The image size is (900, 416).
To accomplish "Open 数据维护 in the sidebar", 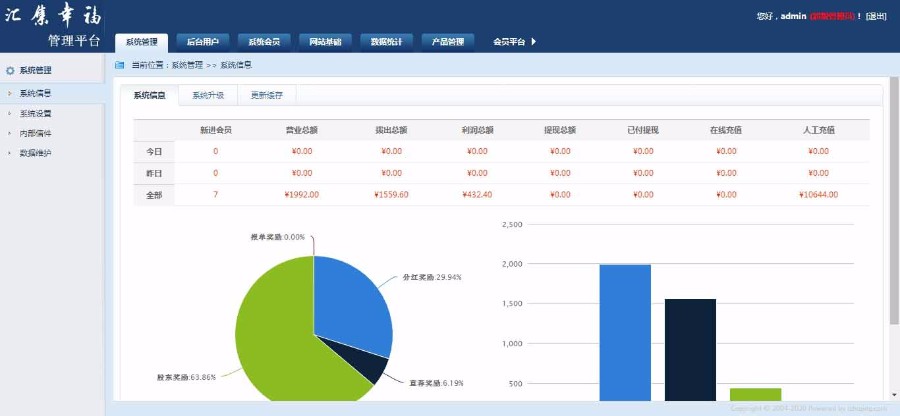I will [x=35, y=153].
